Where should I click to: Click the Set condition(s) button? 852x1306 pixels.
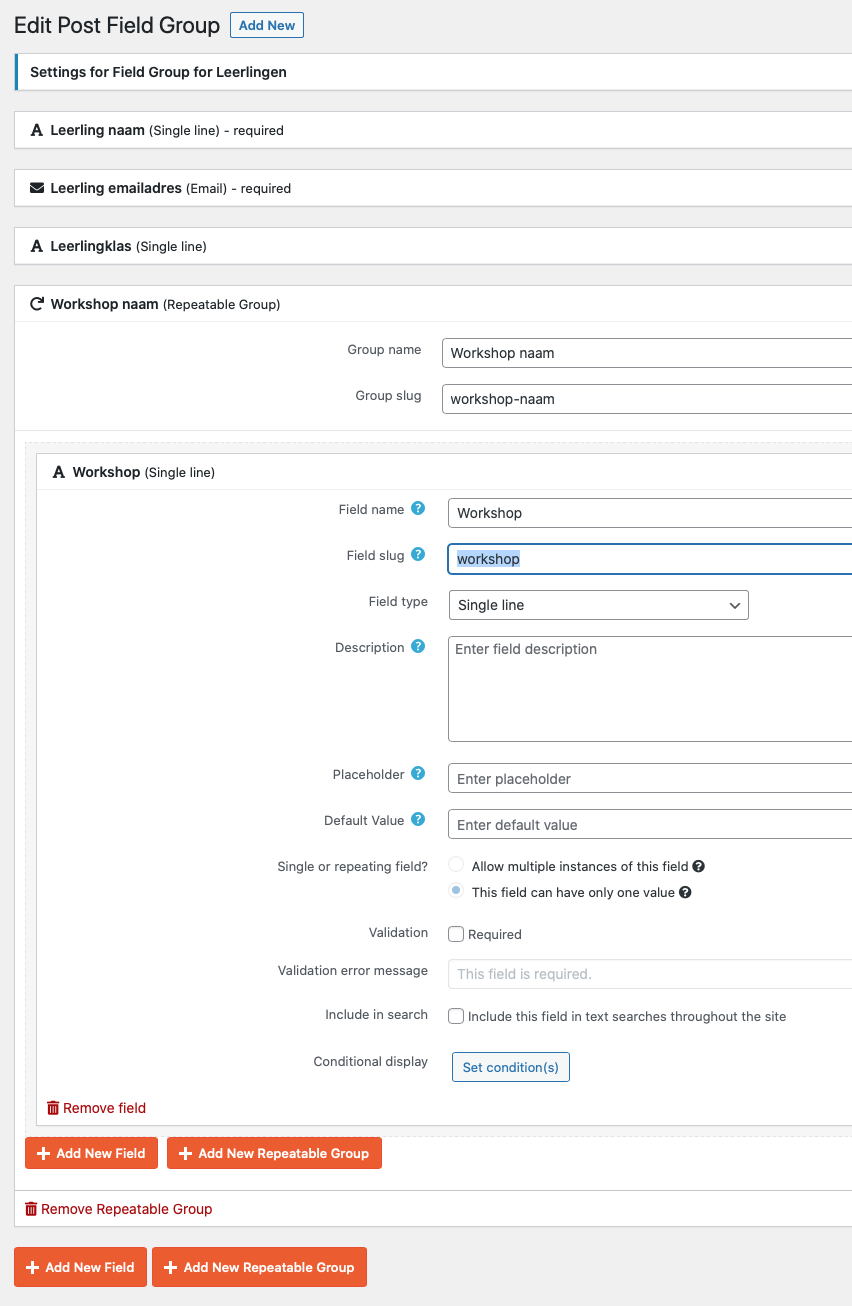tap(511, 1067)
